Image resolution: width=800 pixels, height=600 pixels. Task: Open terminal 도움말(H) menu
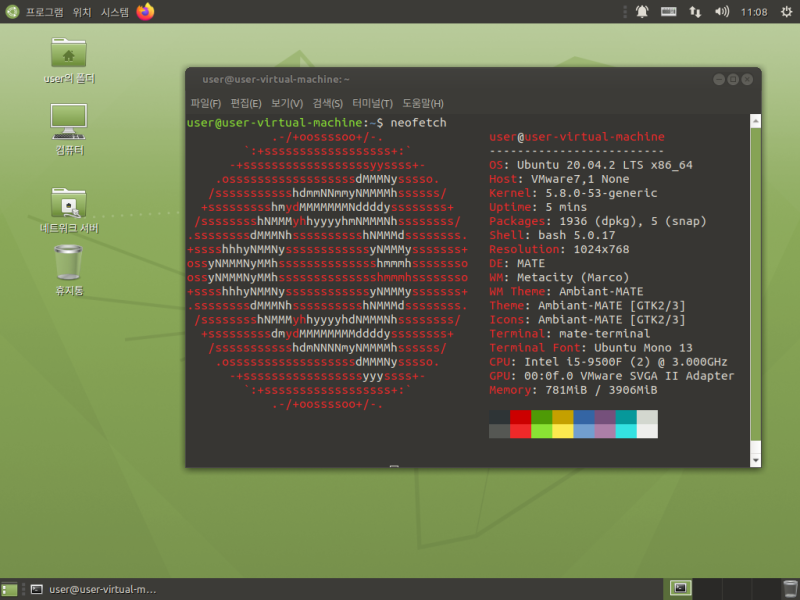pyautogui.click(x=423, y=104)
